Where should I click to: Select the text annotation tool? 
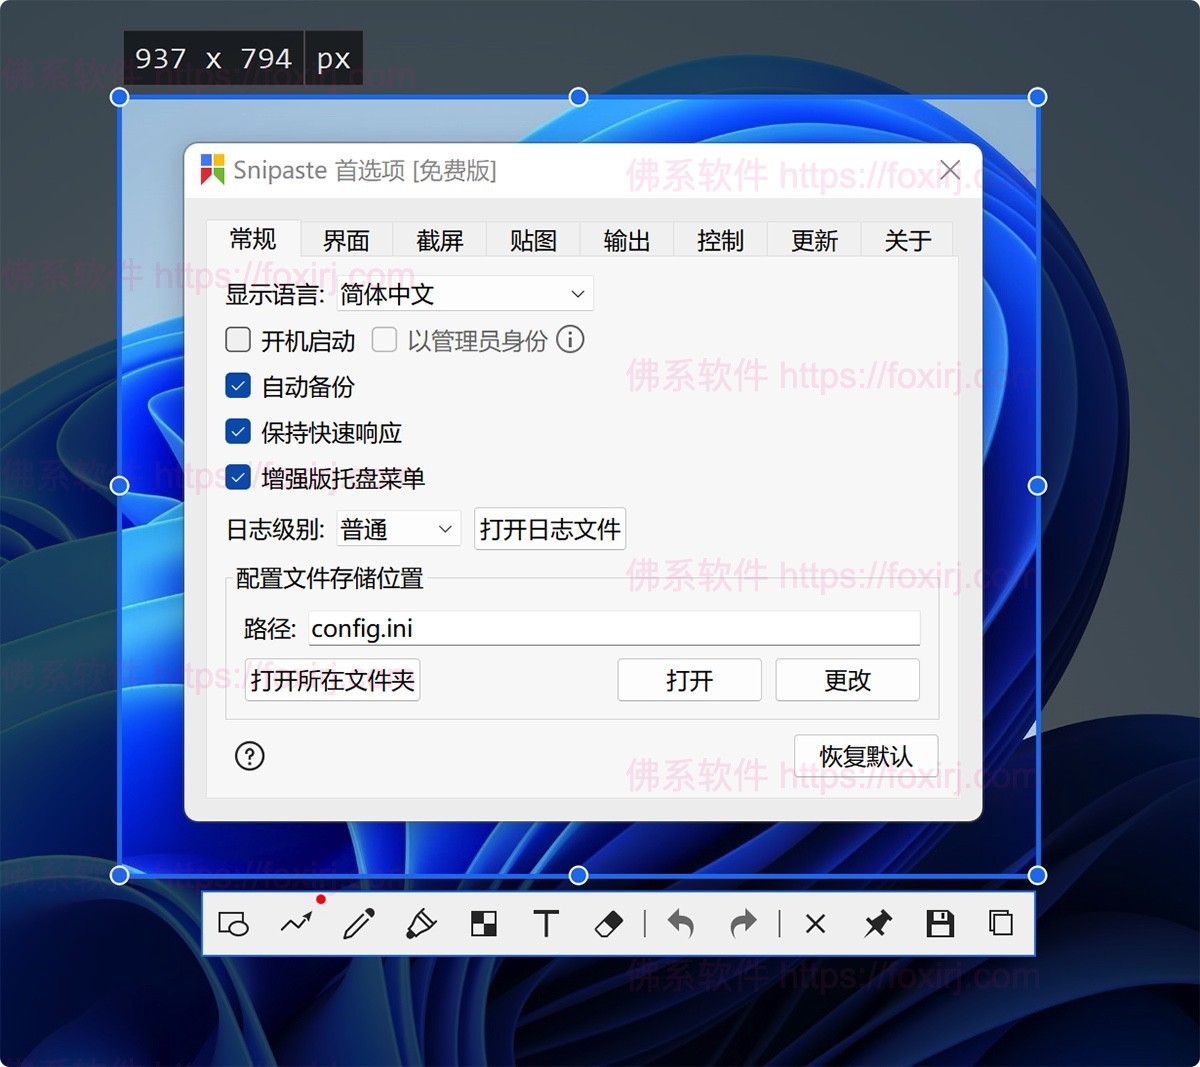coord(546,924)
